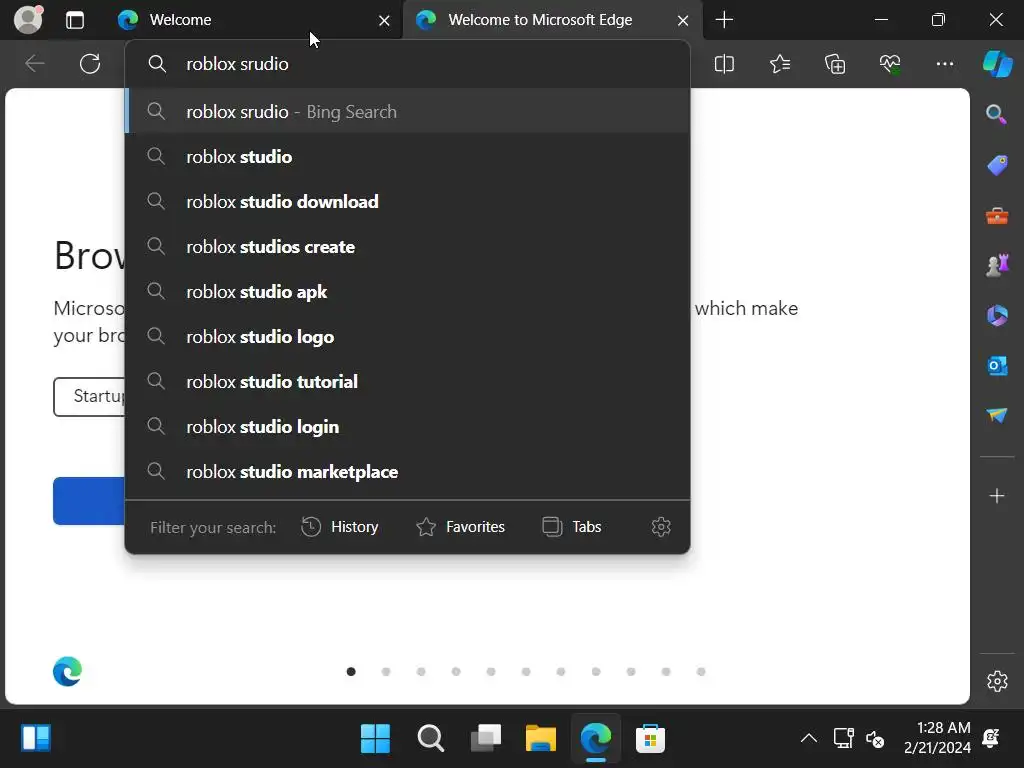The width and height of the screenshot is (1024, 768).
Task: Close the Welcome to Microsoft Edge tab
Action: coord(683,21)
